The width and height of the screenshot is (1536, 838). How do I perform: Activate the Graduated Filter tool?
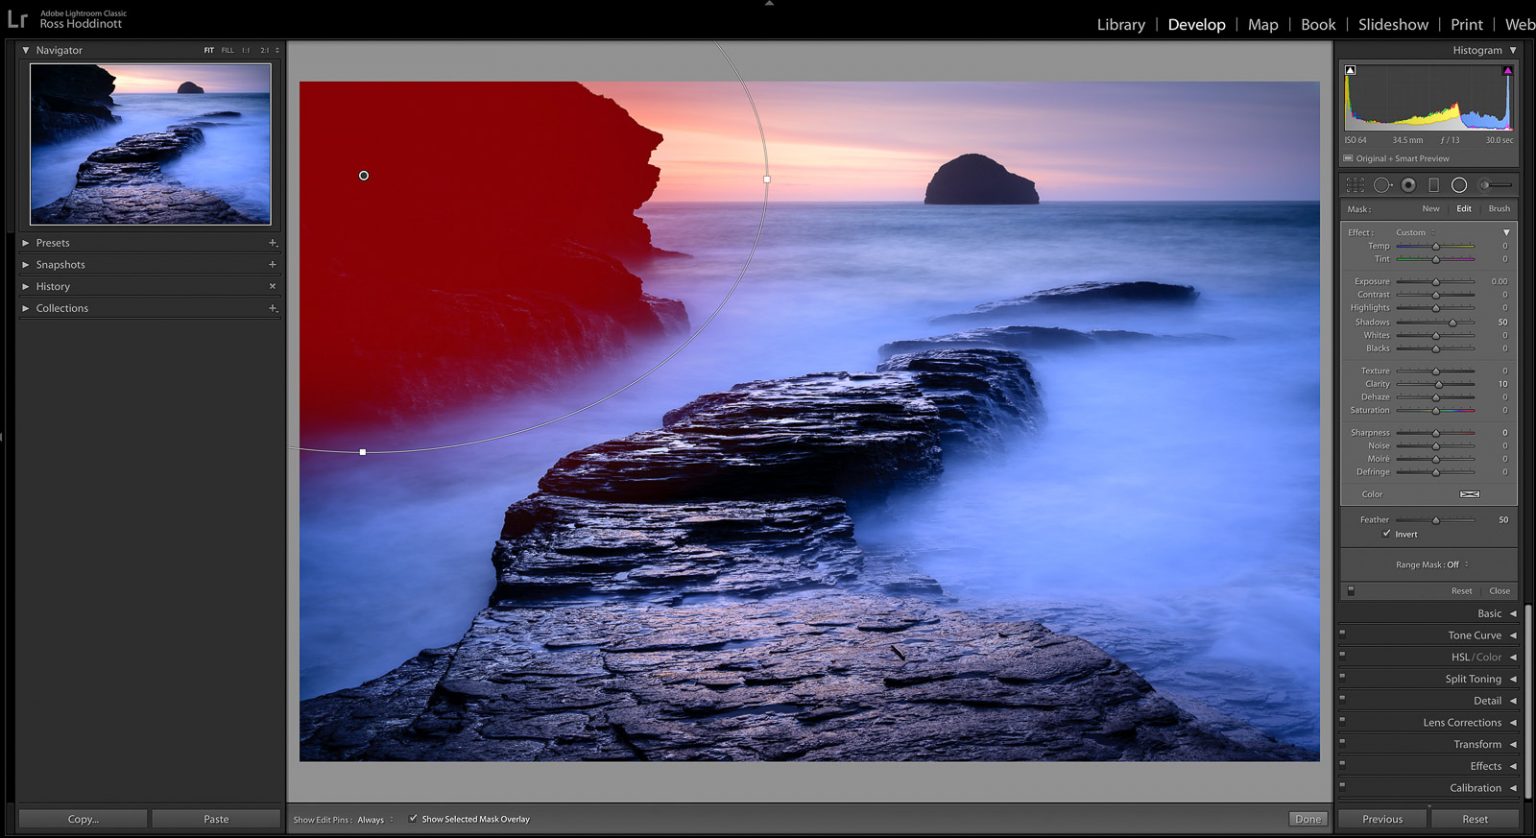coord(1432,184)
